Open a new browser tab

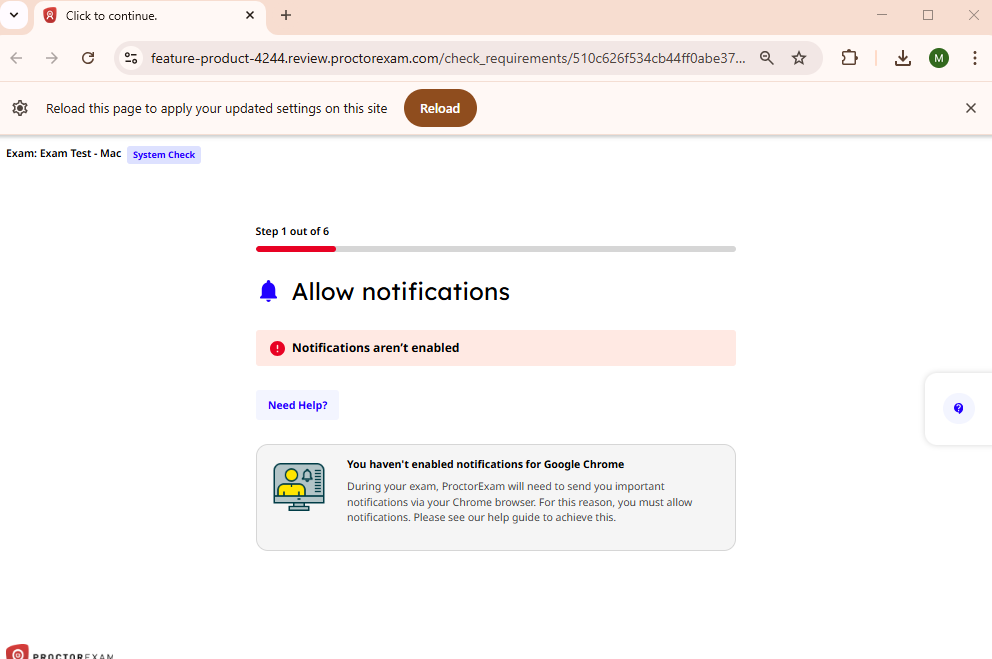point(286,15)
